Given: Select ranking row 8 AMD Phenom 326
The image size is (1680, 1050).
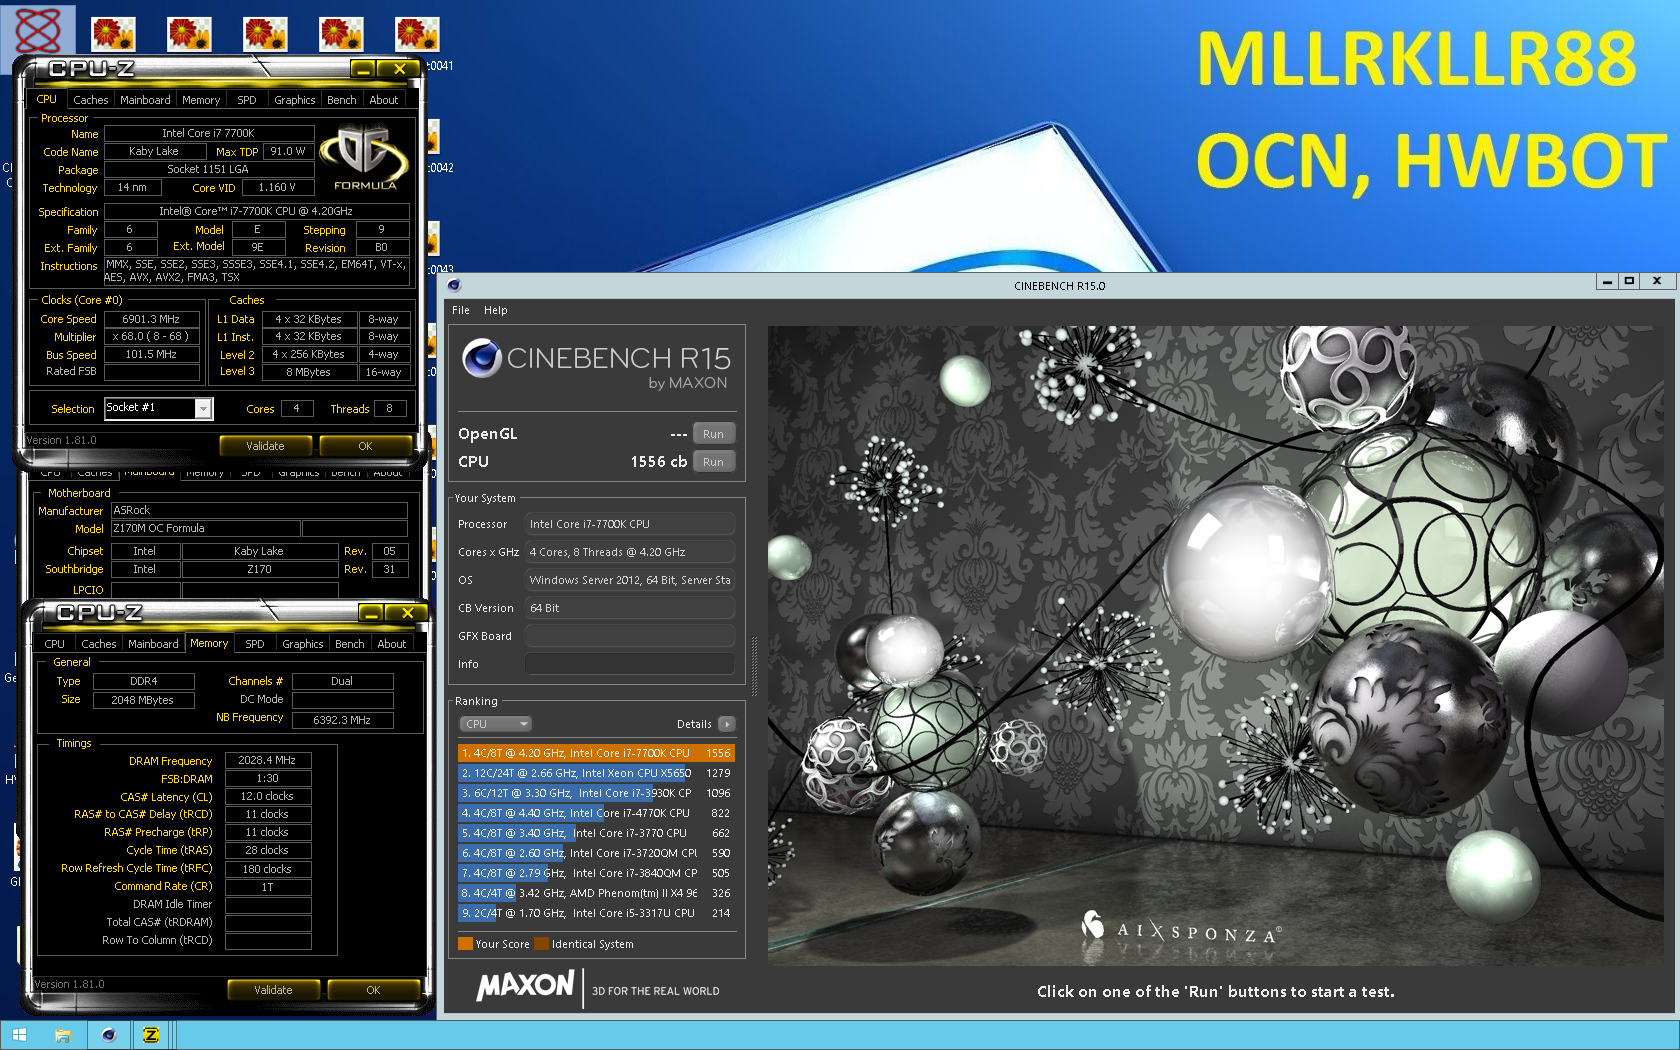Looking at the screenshot, I should click(596, 893).
